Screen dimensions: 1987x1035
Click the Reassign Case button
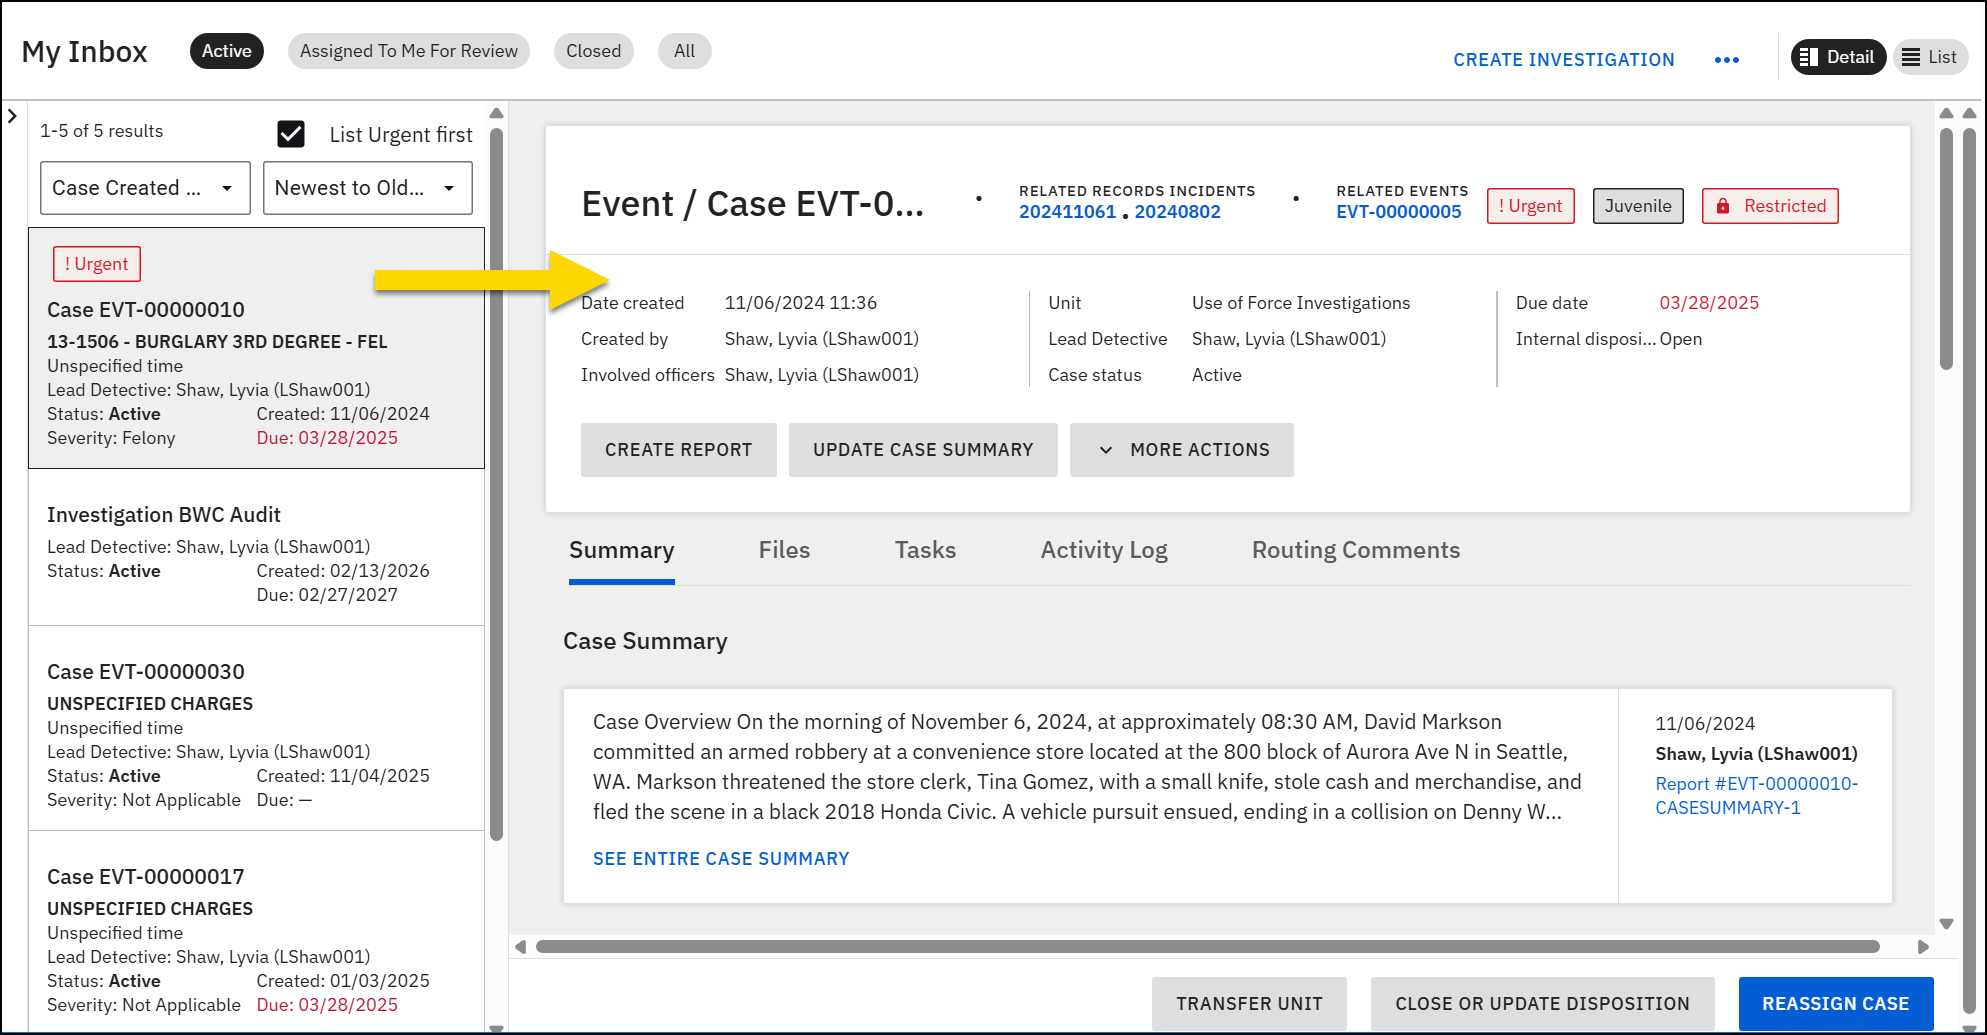(1835, 1003)
